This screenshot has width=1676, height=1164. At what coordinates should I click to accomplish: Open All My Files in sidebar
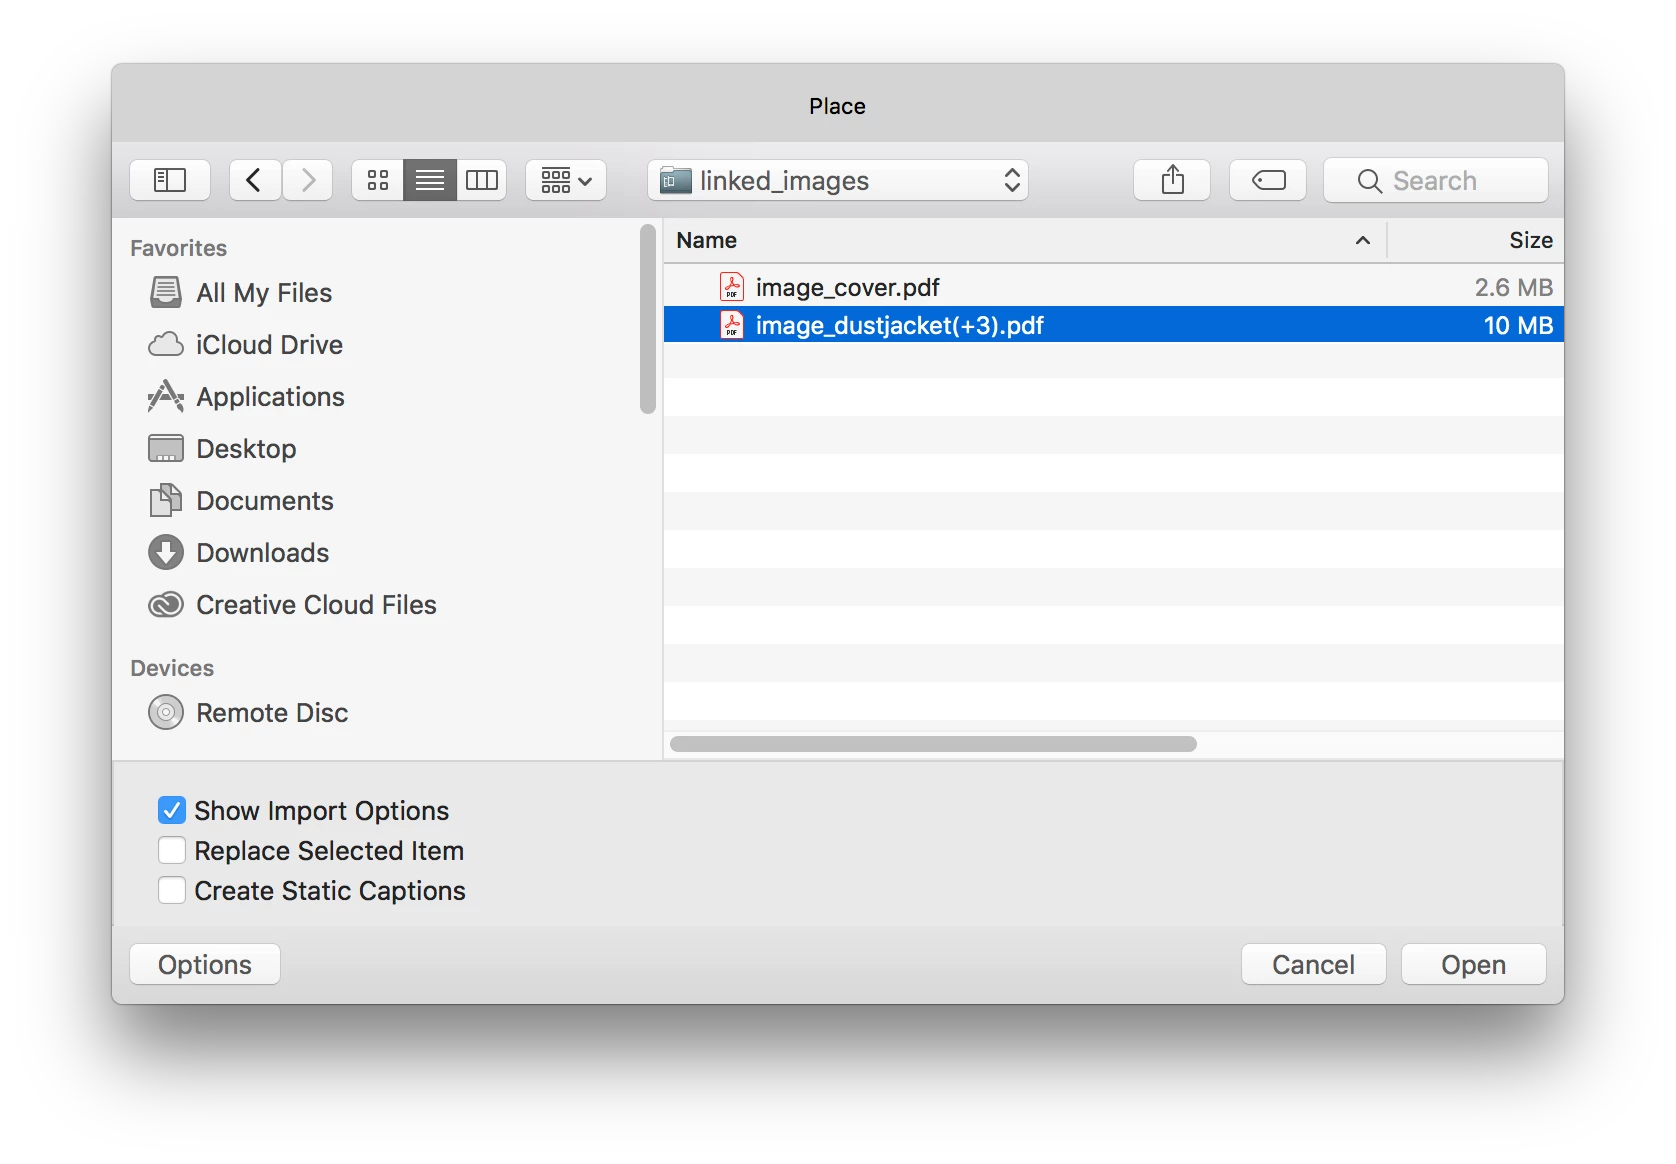264,293
